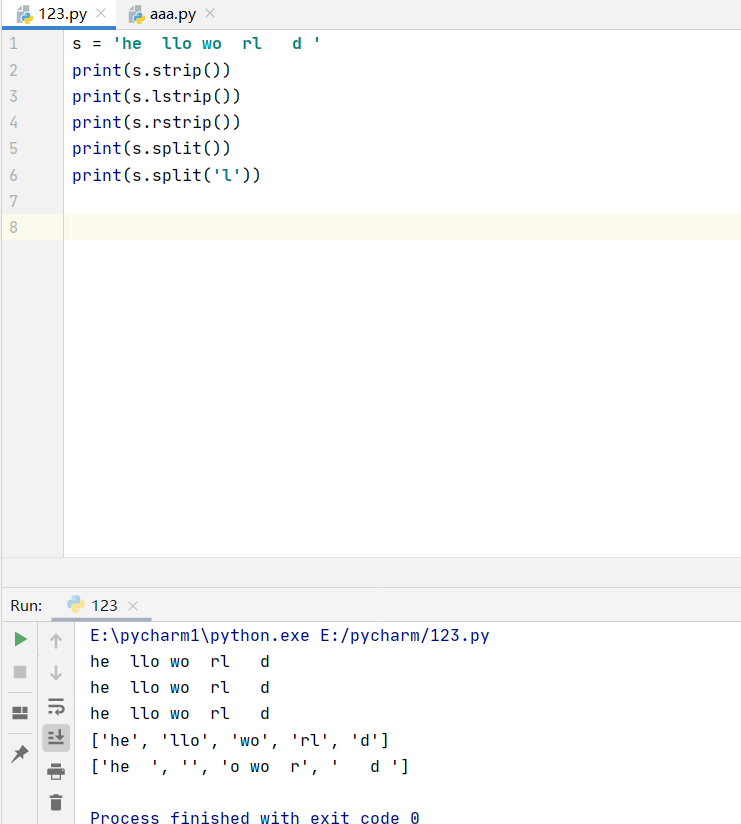Toggle soft-wrap in the run console
This screenshot has width=741, height=824.
click(56, 706)
